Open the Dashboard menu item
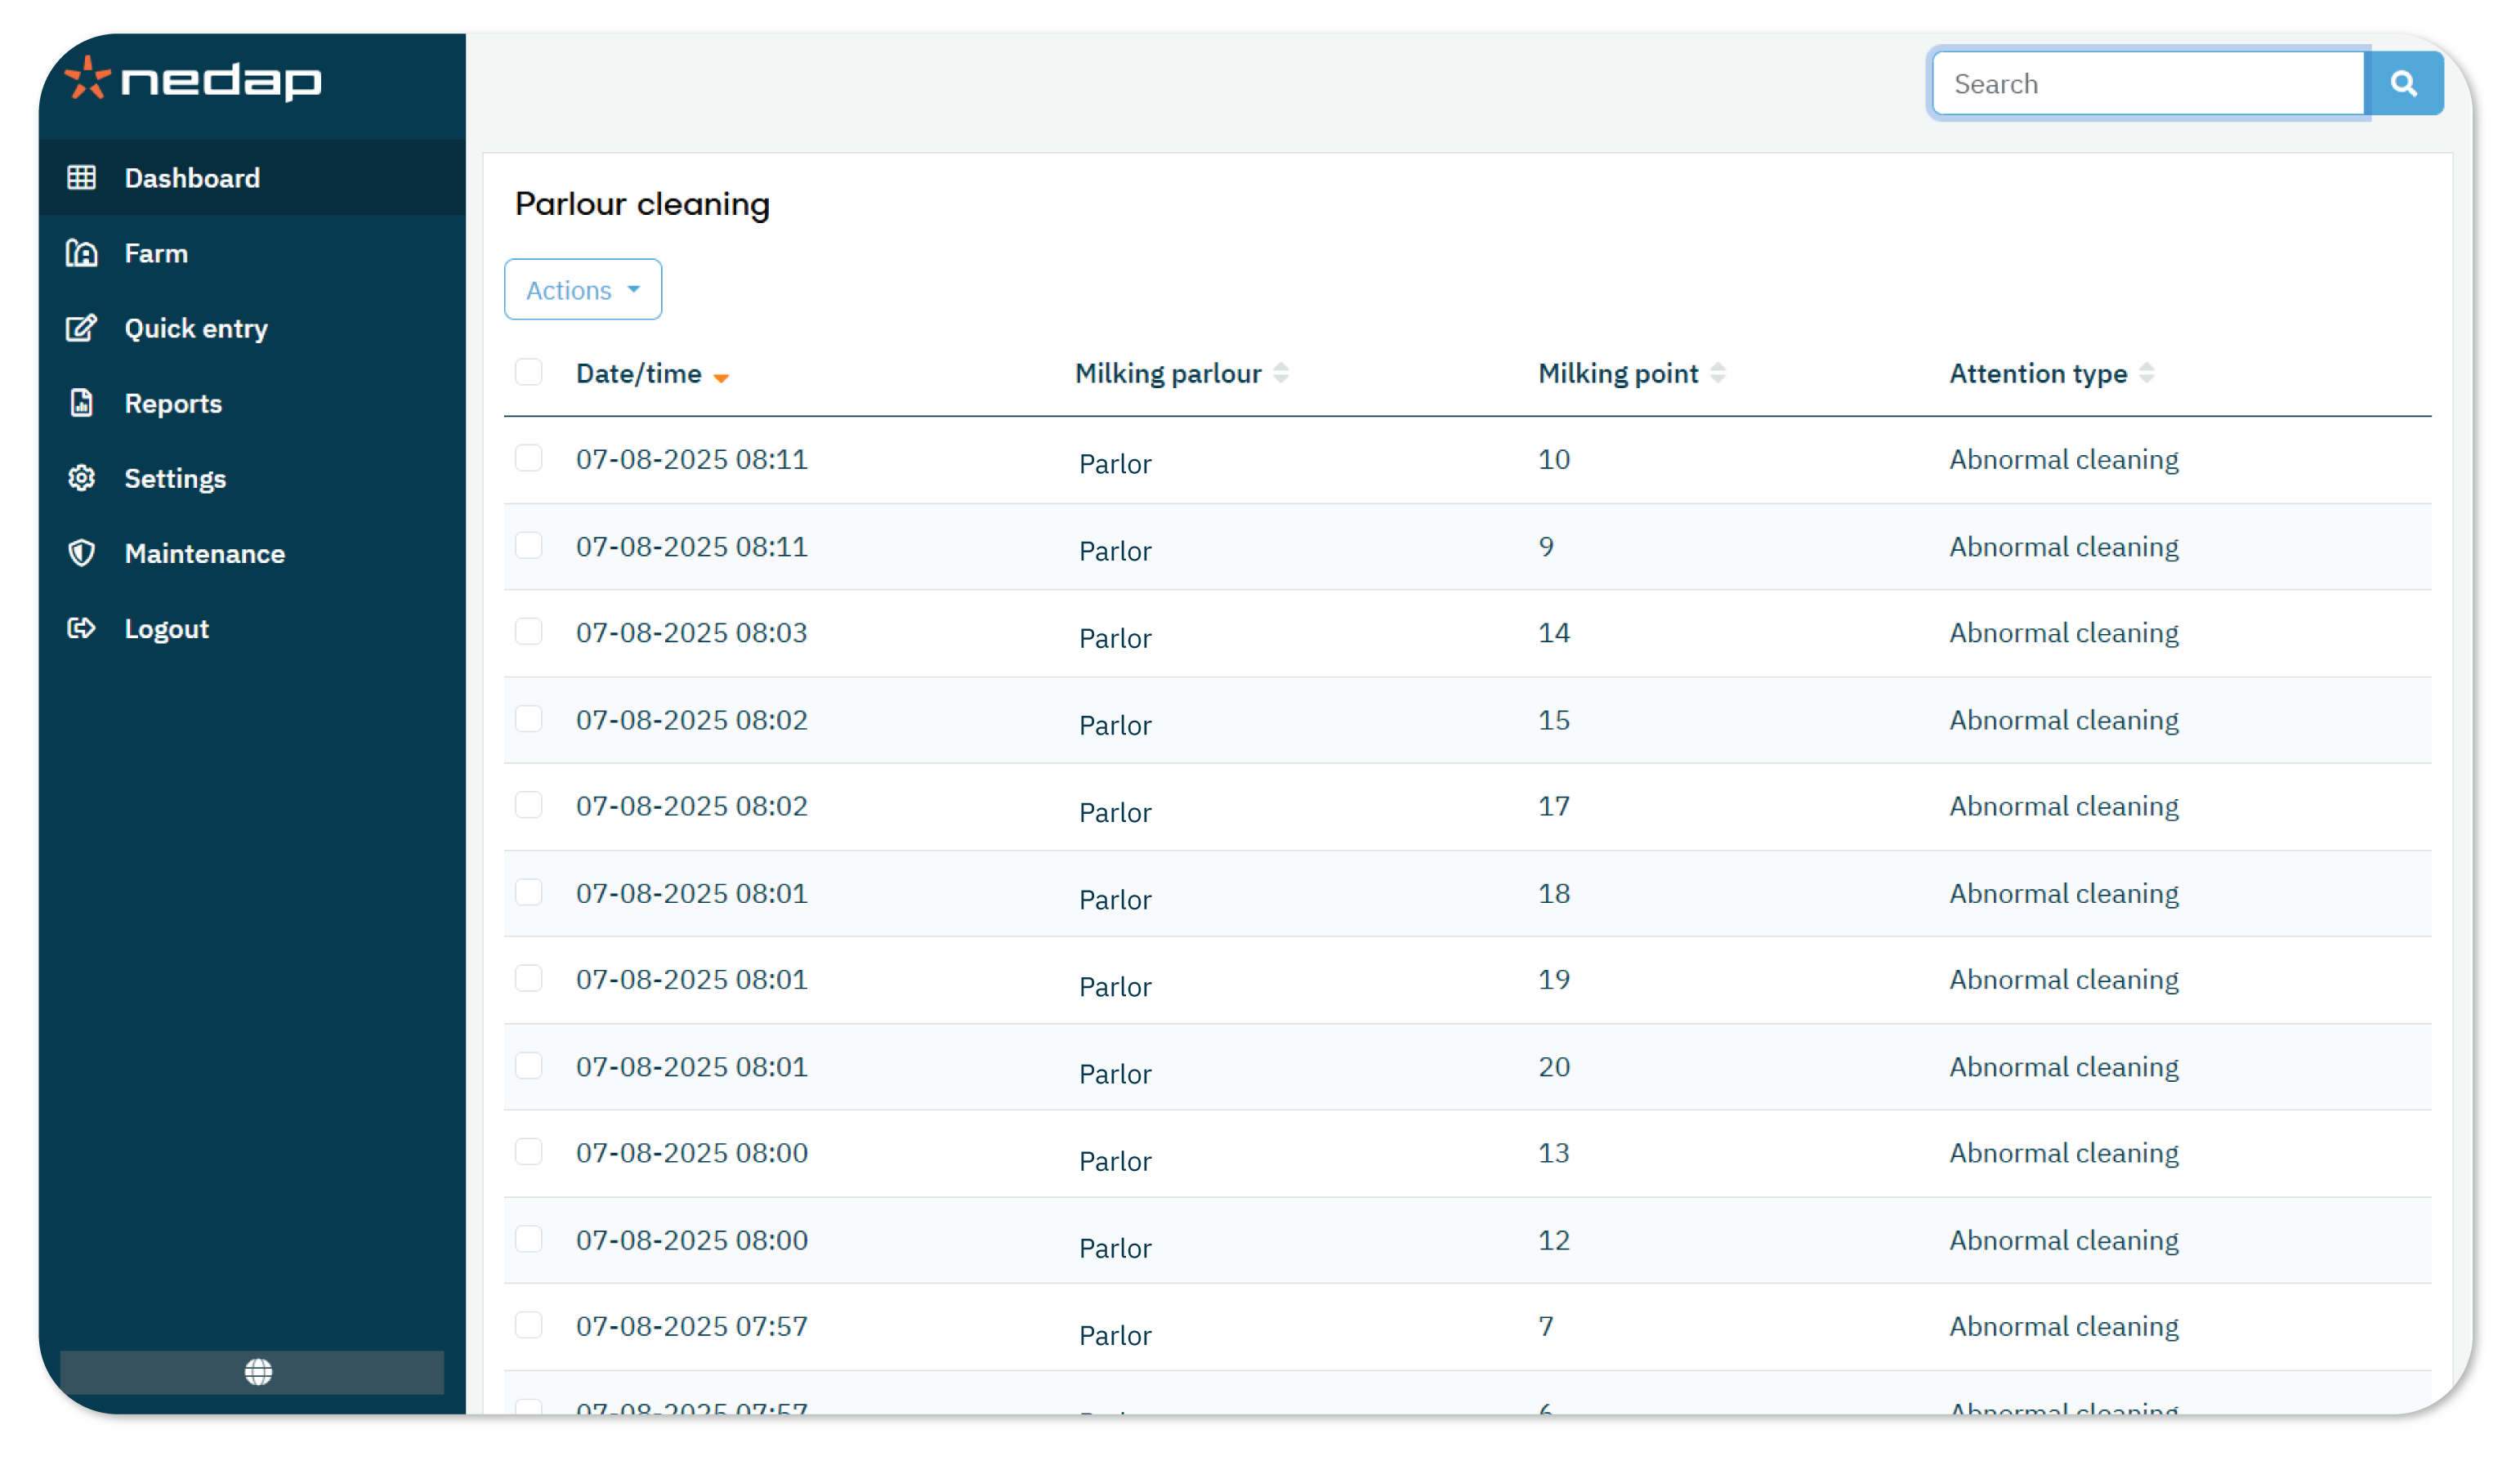Image resolution: width=2520 pixels, height=1461 pixels. tap(252, 178)
